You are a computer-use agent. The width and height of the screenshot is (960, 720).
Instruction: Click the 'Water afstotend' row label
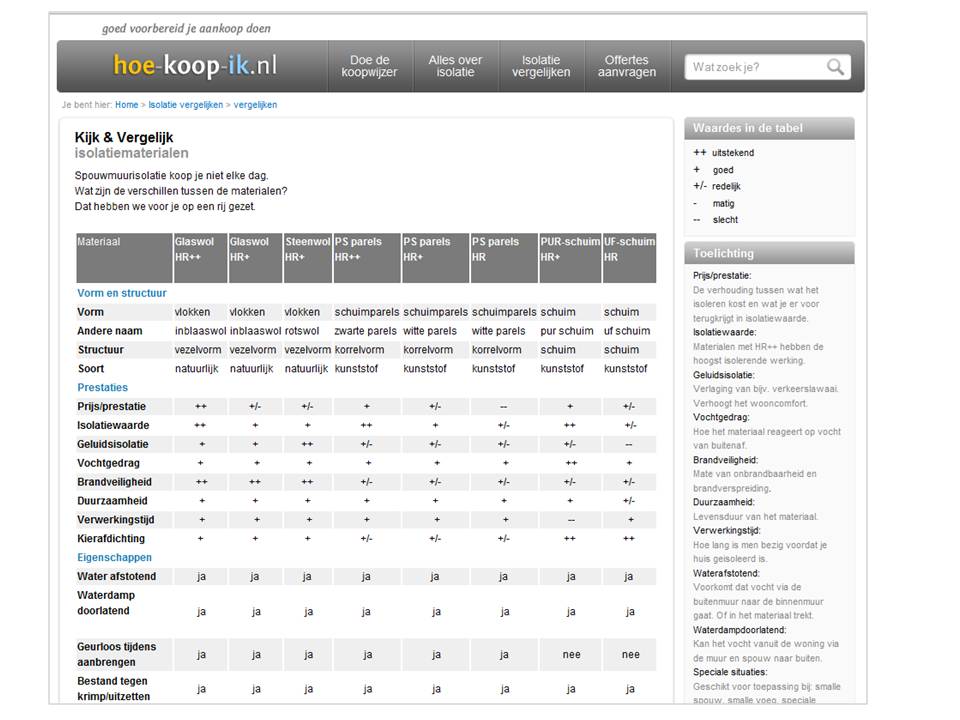(x=116, y=576)
